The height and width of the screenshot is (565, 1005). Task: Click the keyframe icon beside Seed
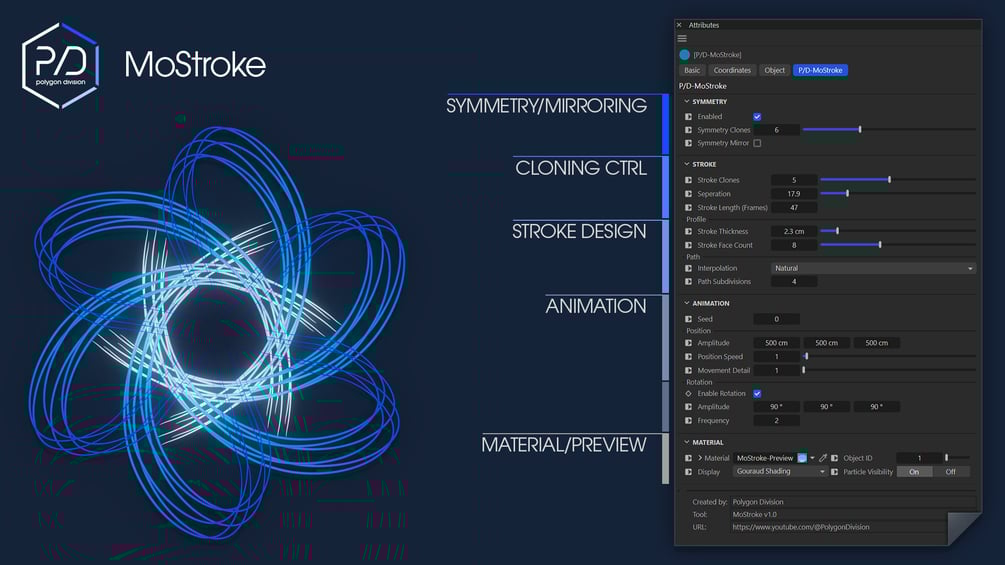click(x=688, y=319)
